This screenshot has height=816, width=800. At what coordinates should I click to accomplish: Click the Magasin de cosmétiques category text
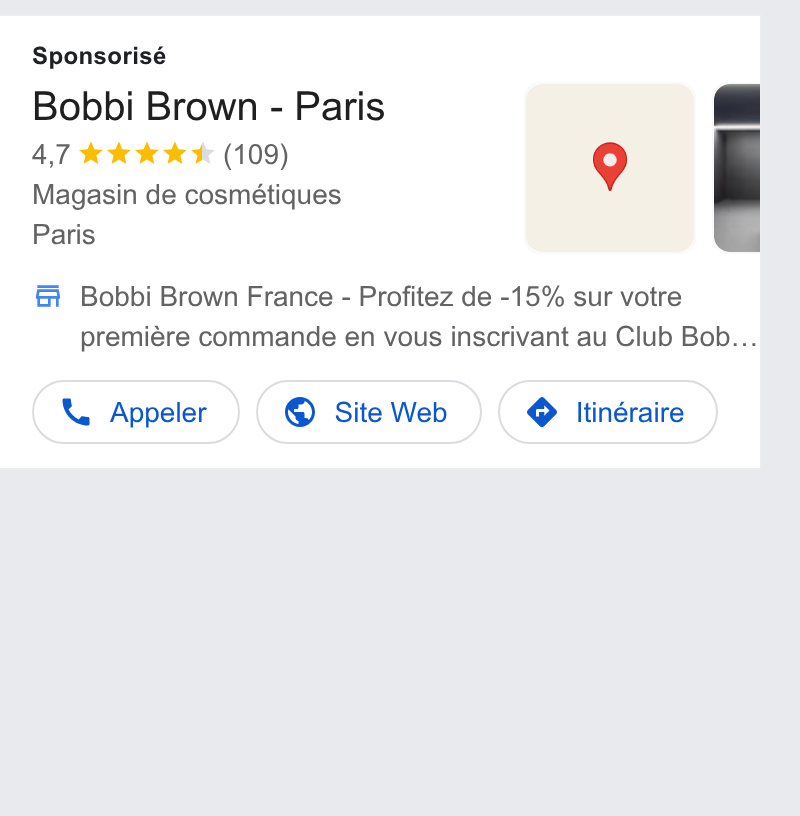(x=187, y=195)
